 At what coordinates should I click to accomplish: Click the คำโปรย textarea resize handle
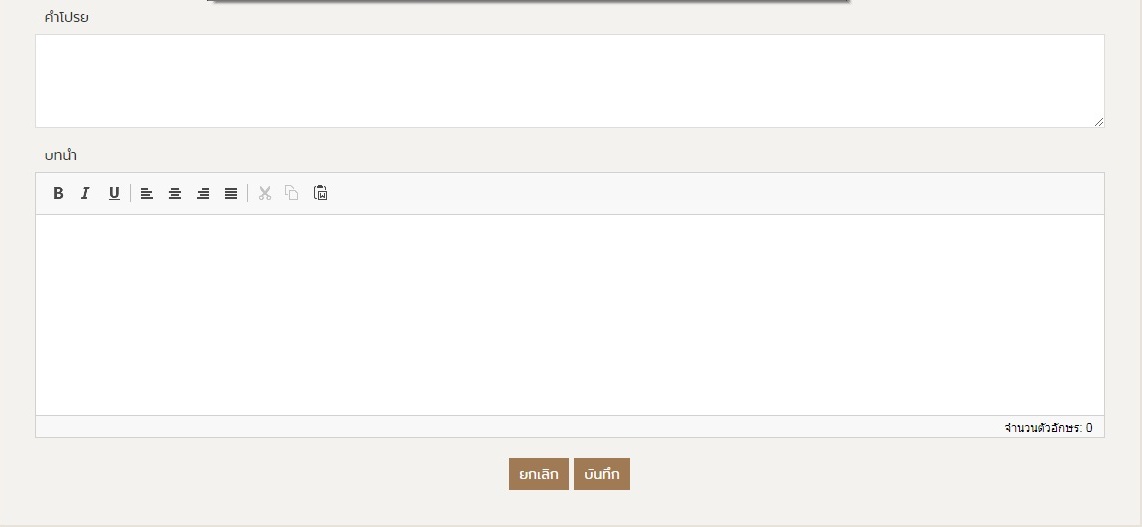point(1098,121)
